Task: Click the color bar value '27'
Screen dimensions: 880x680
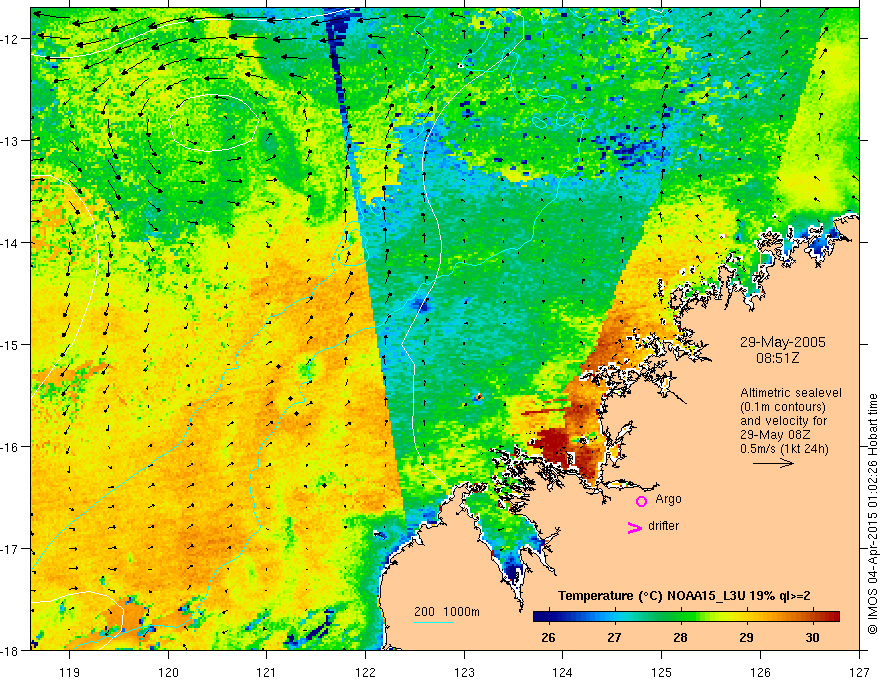Action: (x=614, y=638)
